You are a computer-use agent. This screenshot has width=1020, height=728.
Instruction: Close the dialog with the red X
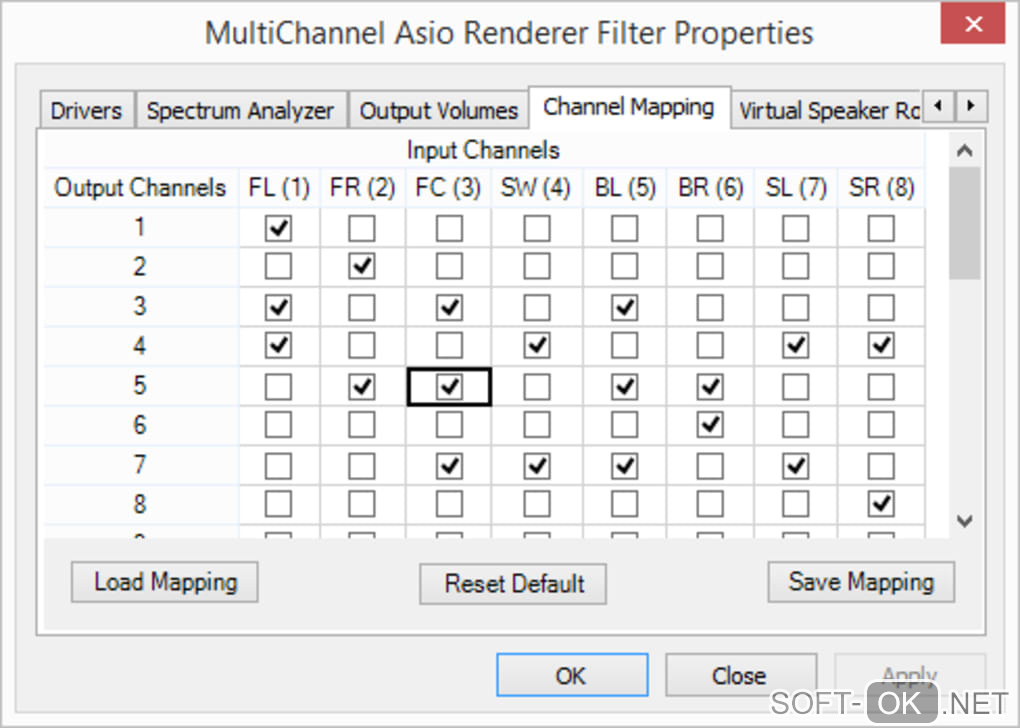pos(973,23)
